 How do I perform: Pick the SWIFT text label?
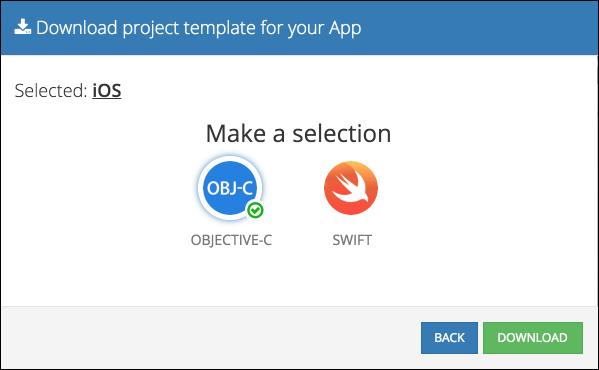point(352,240)
